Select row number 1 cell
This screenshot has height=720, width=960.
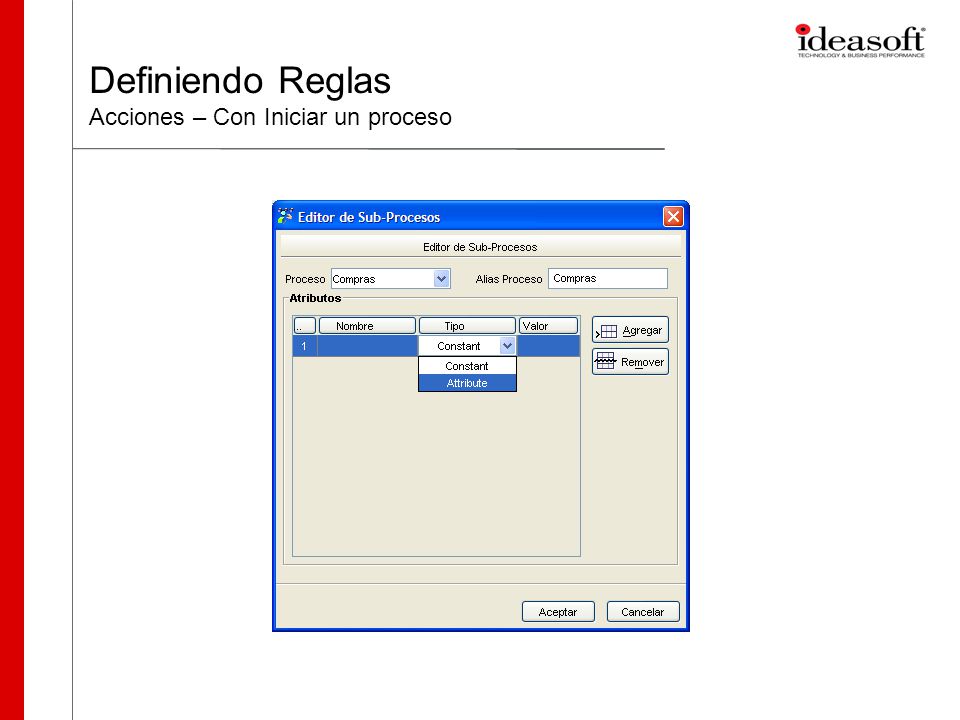click(x=304, y=346)
